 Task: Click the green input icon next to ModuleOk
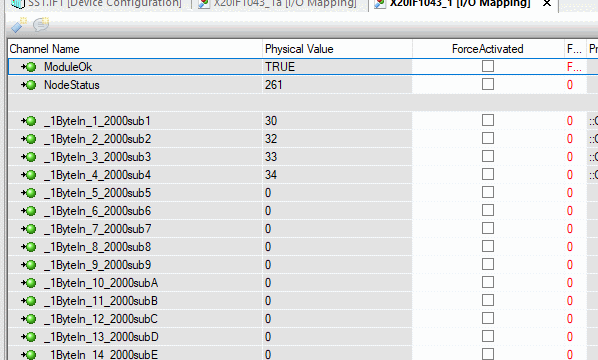point(29,67)
